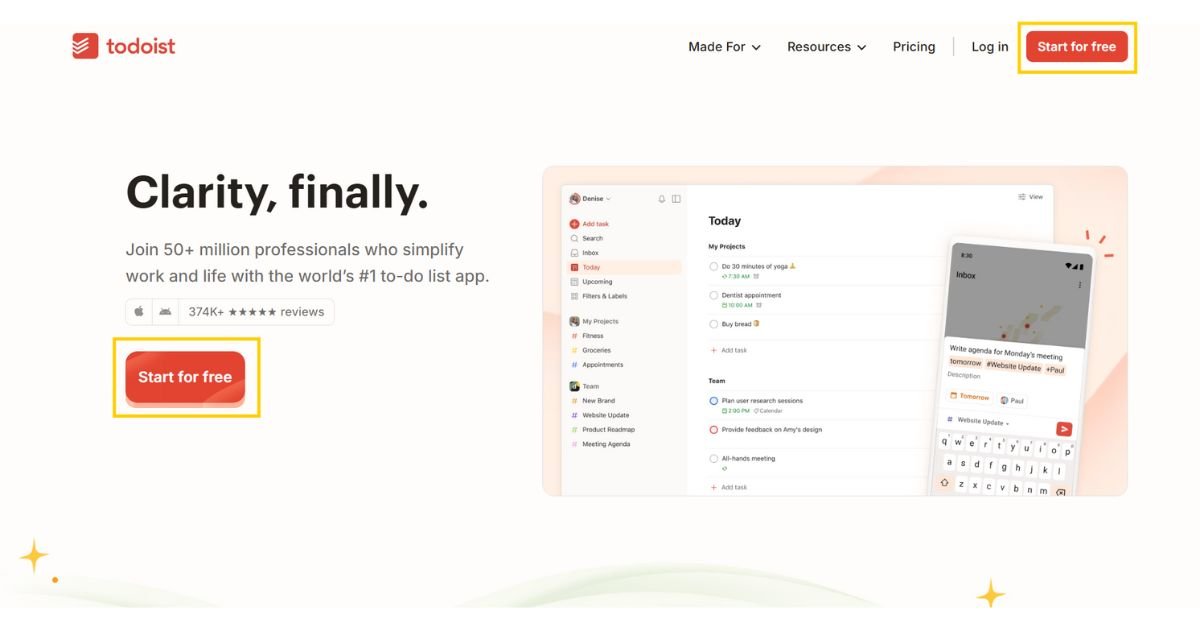The image size is (1200, 628).
Task: Click the highlighted Start for free button
Action: [185, 377]
